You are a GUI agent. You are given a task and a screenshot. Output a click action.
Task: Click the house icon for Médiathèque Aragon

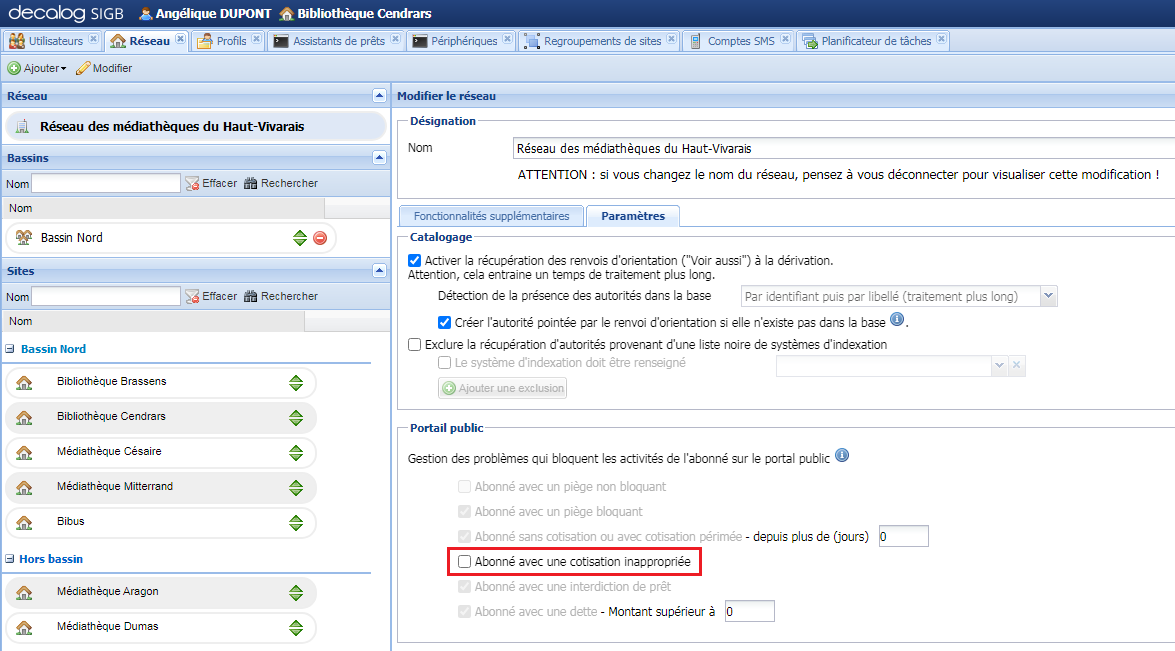click(x=25, y=592)
